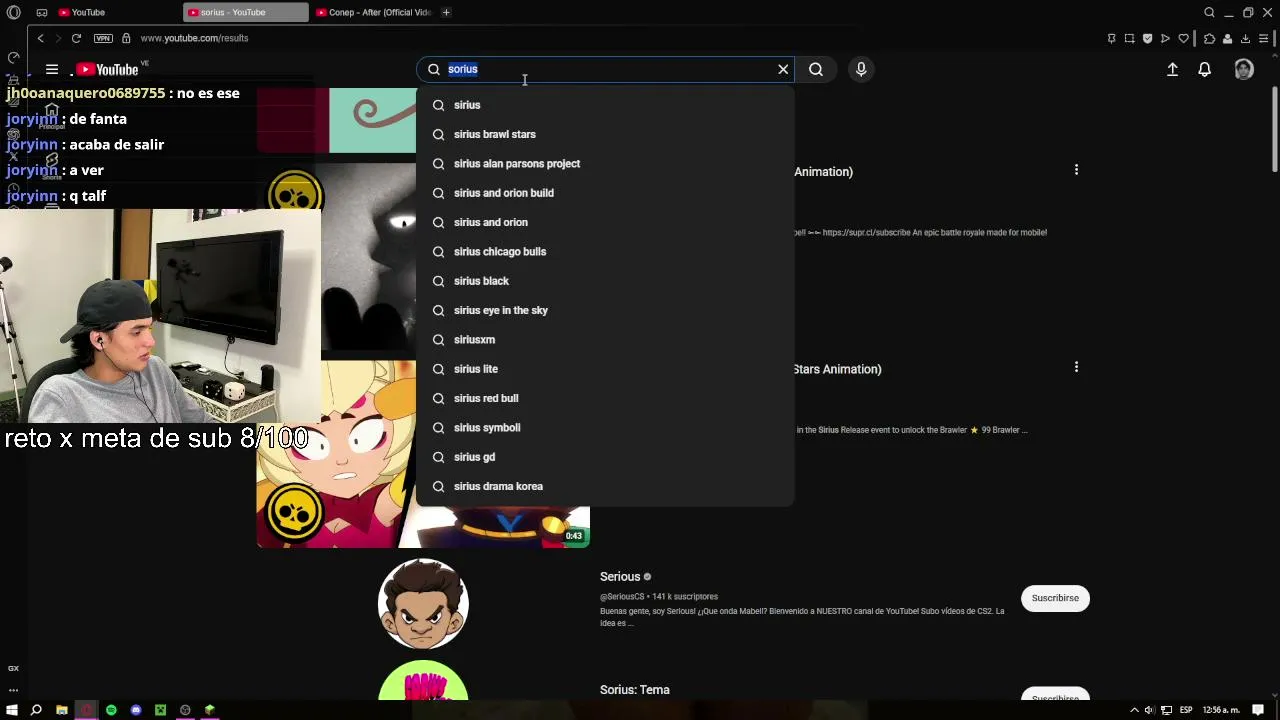
Task: Click the address bar URL
Action: [x=194, y=38]
